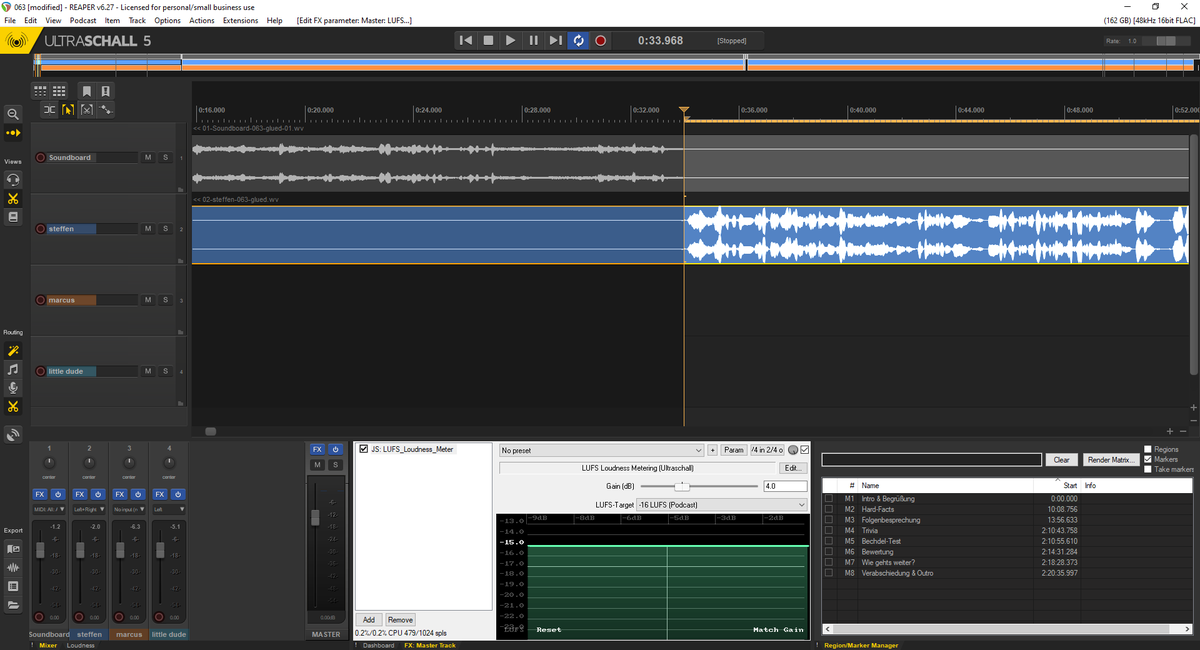1200x650 pixels.
Task: Open the Actions menu
Action: click(x=201, y=20)
